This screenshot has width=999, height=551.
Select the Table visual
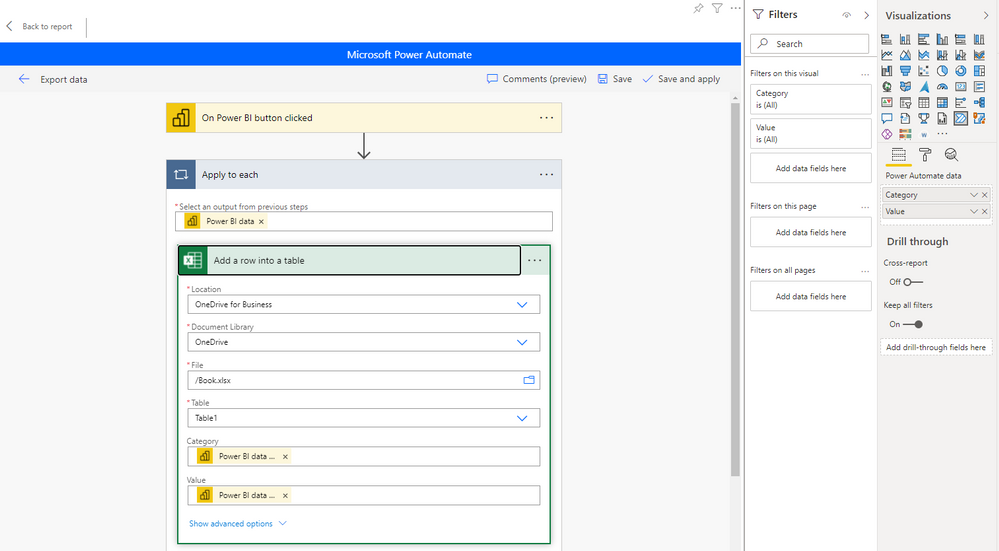924,102
